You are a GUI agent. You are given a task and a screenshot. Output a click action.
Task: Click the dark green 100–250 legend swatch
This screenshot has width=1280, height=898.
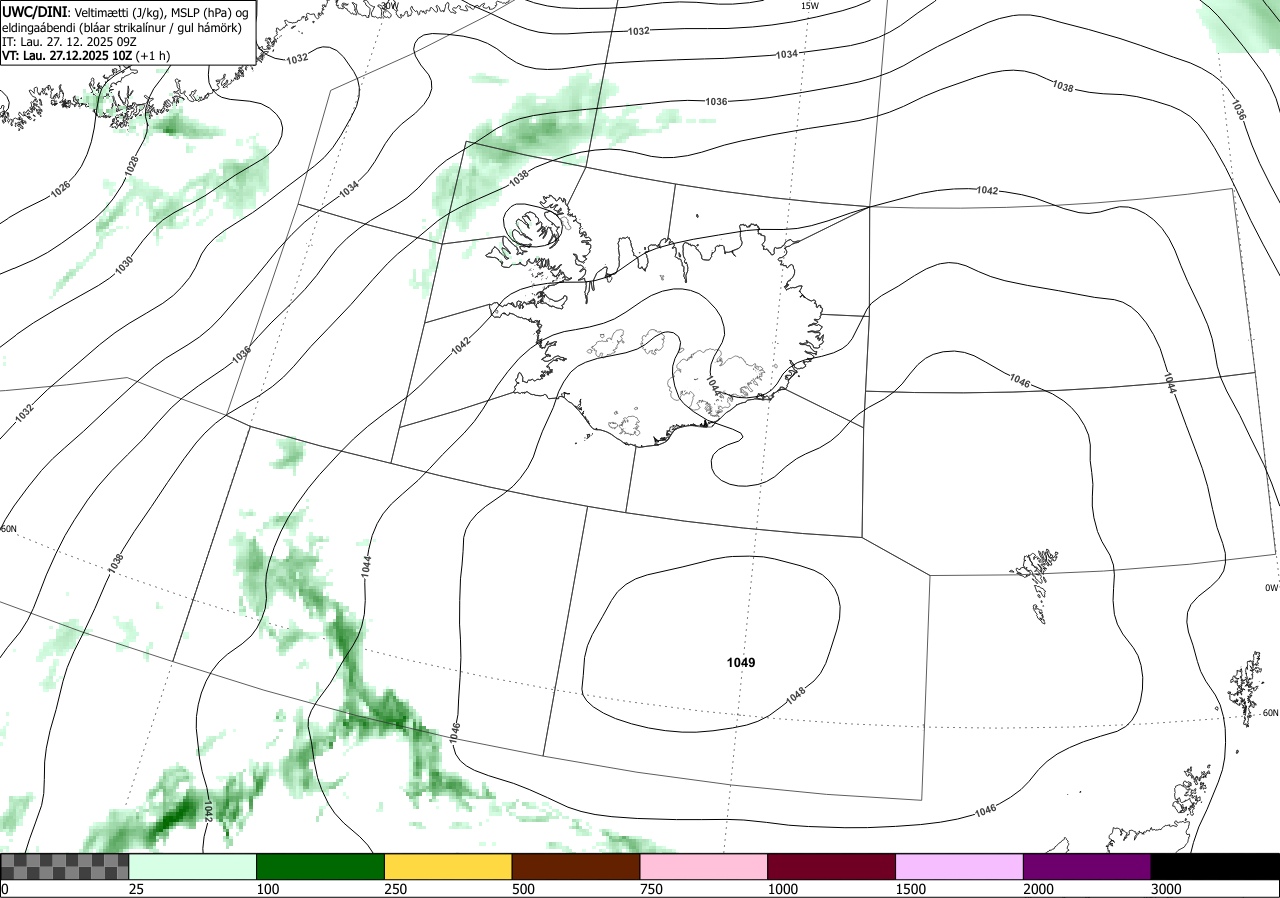click(321, 866)
